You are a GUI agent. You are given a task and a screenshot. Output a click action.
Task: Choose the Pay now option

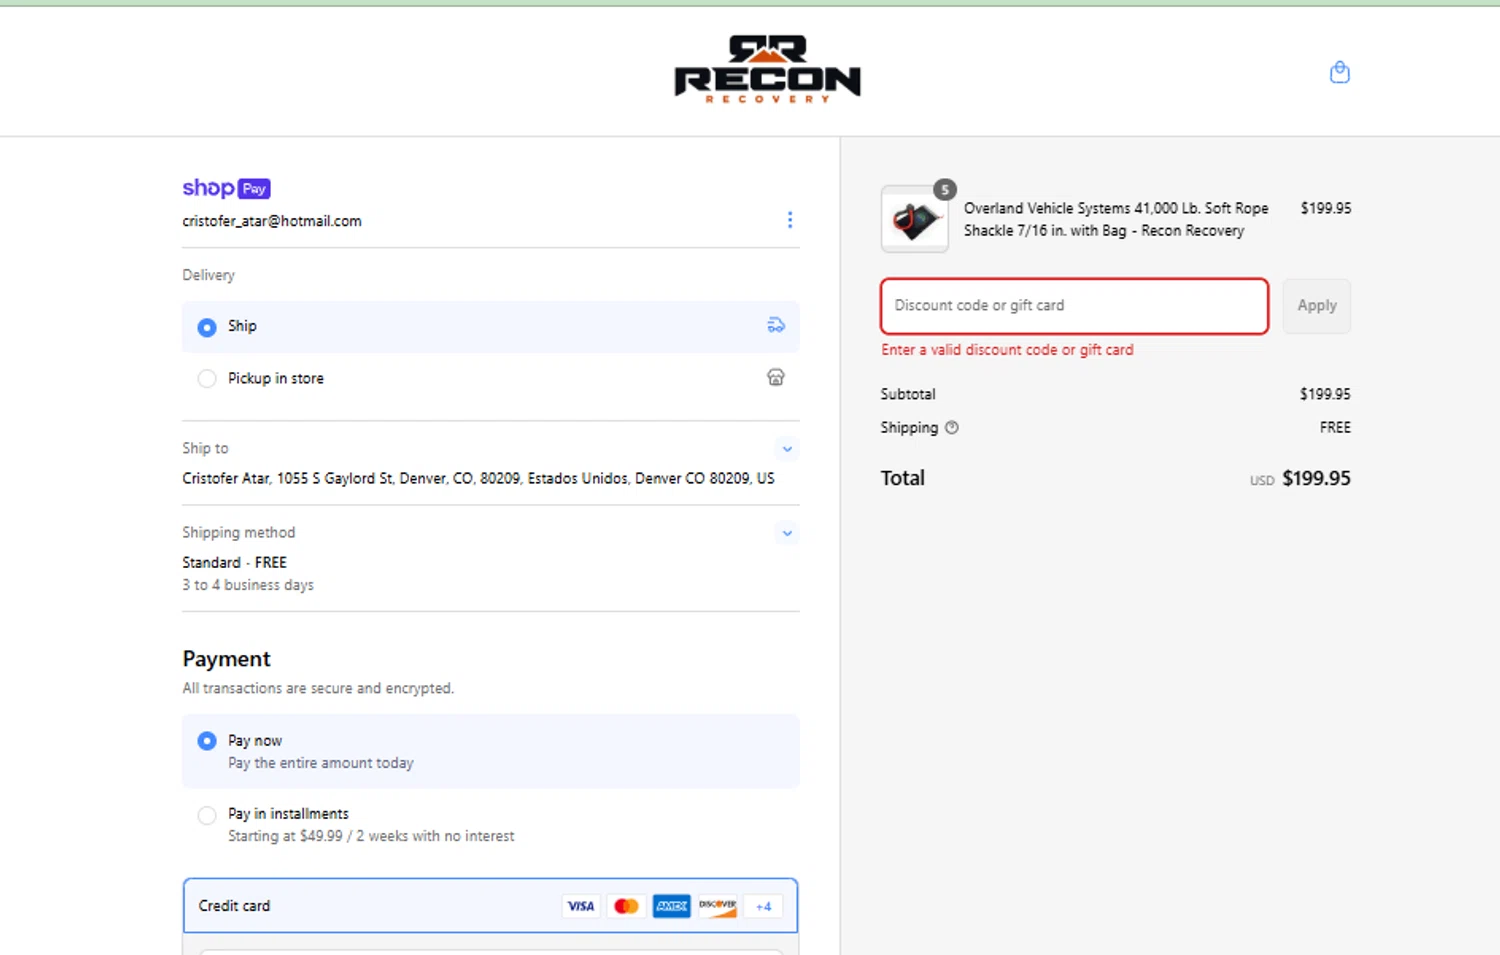[x=490, y=751]
